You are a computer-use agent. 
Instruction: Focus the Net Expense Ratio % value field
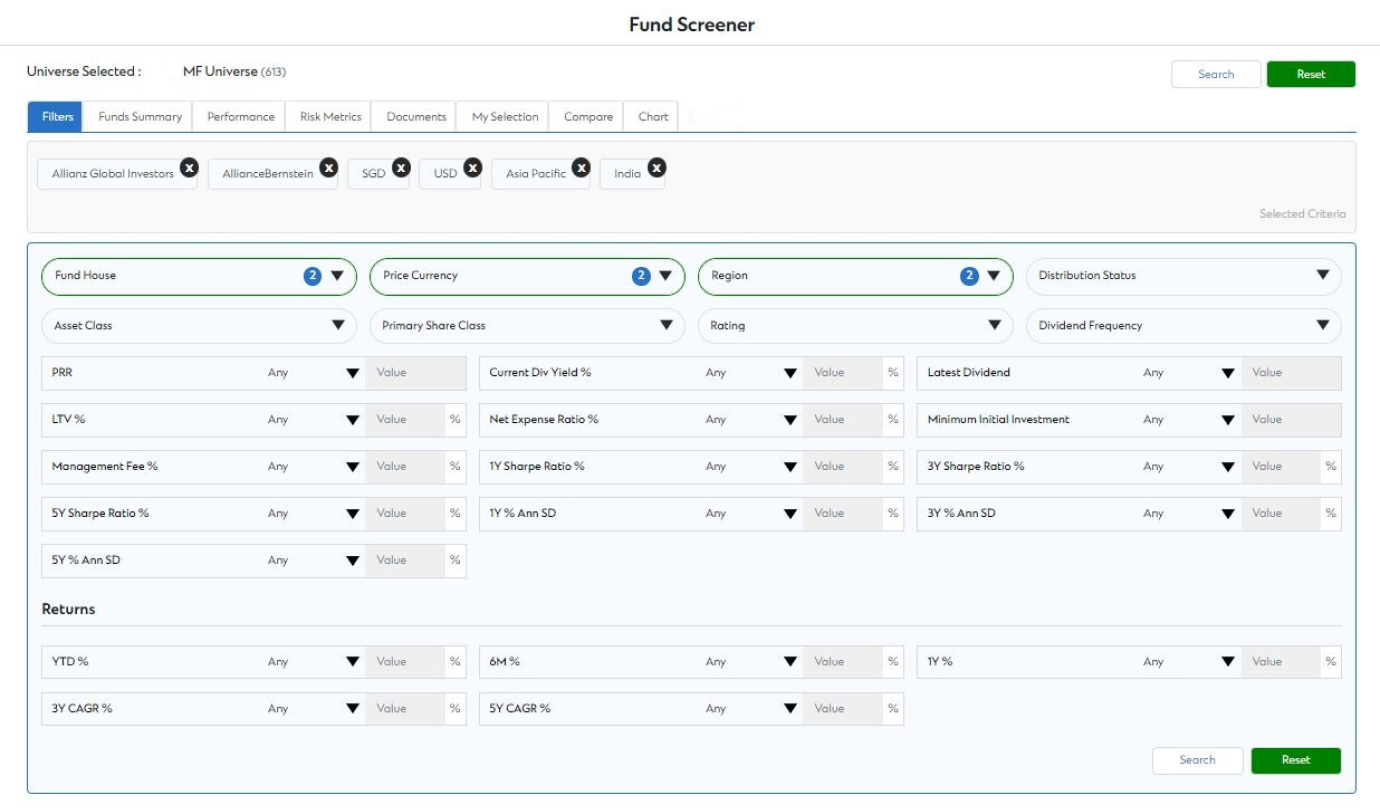coord(843,420)
